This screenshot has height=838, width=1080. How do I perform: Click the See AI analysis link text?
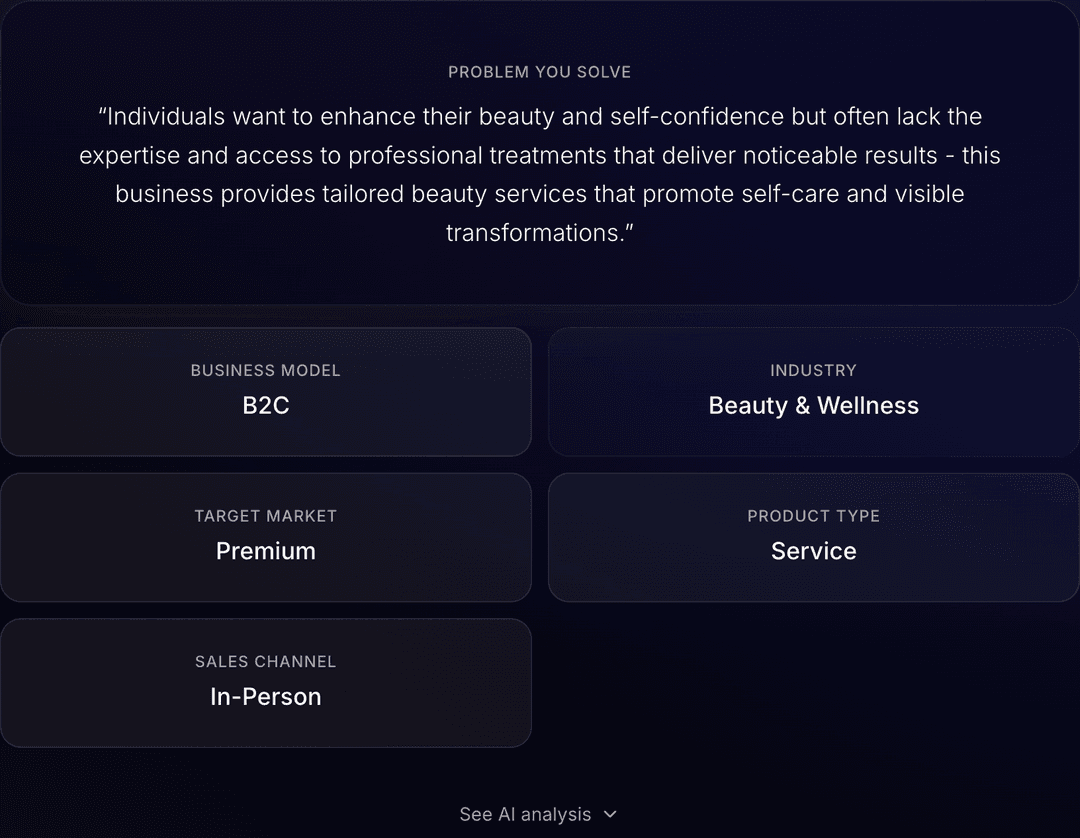[x=525, y=815]
